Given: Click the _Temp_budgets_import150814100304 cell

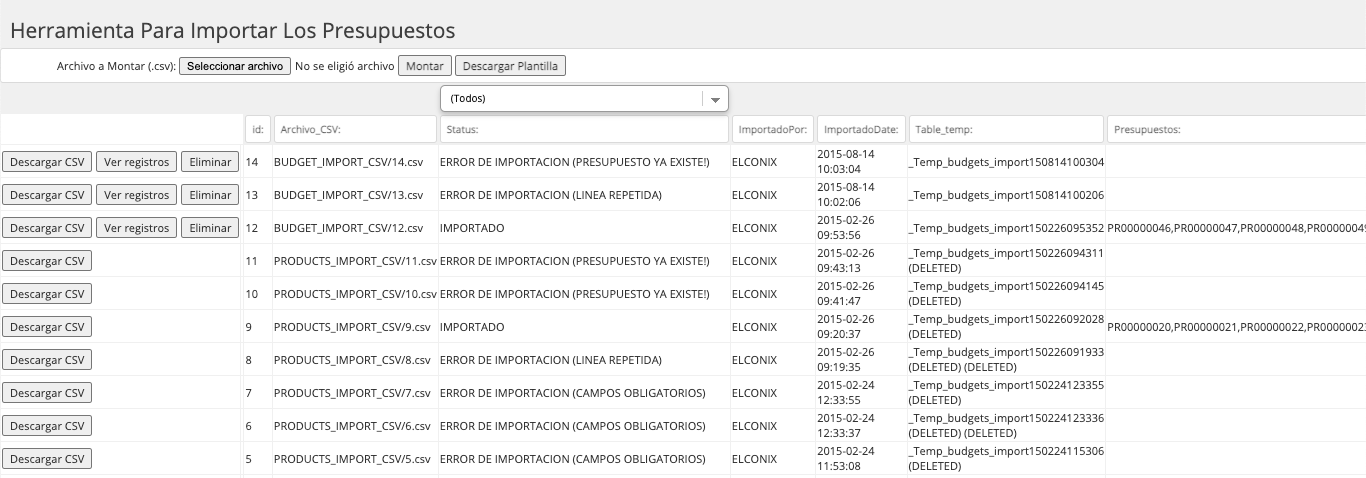Looking at the screenshot, I should (1006, 162).
